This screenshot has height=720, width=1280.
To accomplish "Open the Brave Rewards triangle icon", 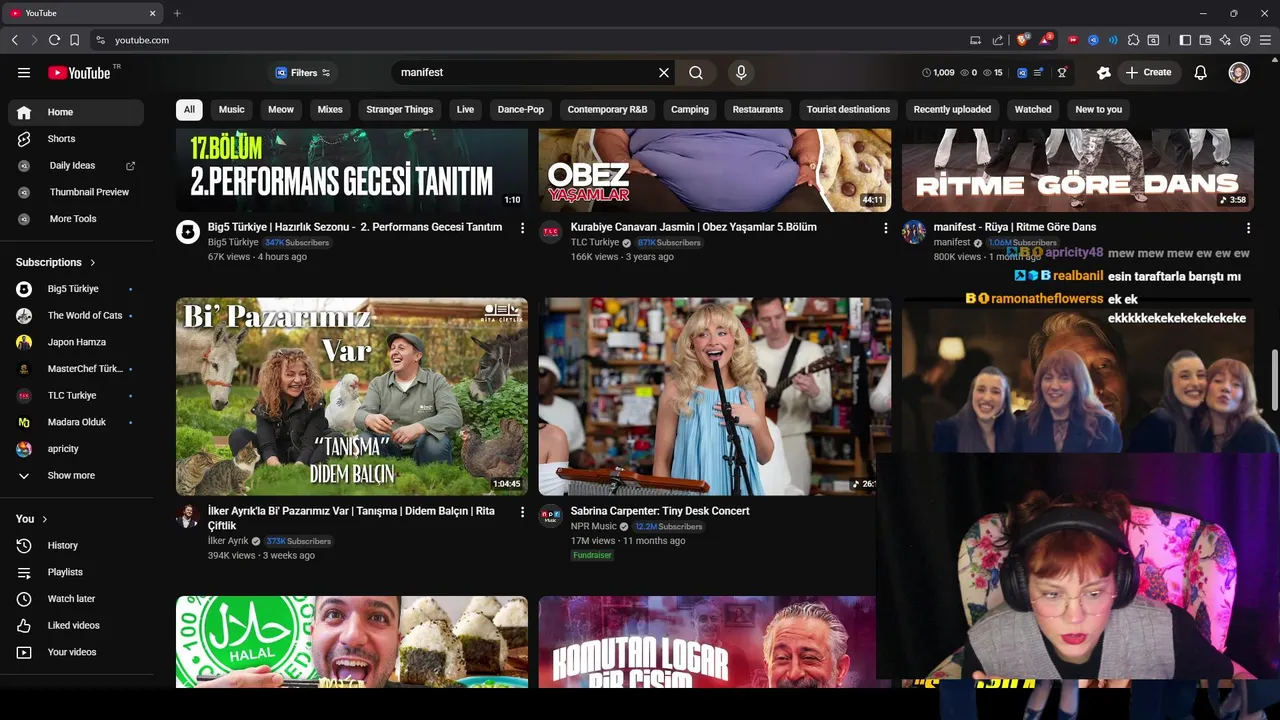I will pos(1046,40).
